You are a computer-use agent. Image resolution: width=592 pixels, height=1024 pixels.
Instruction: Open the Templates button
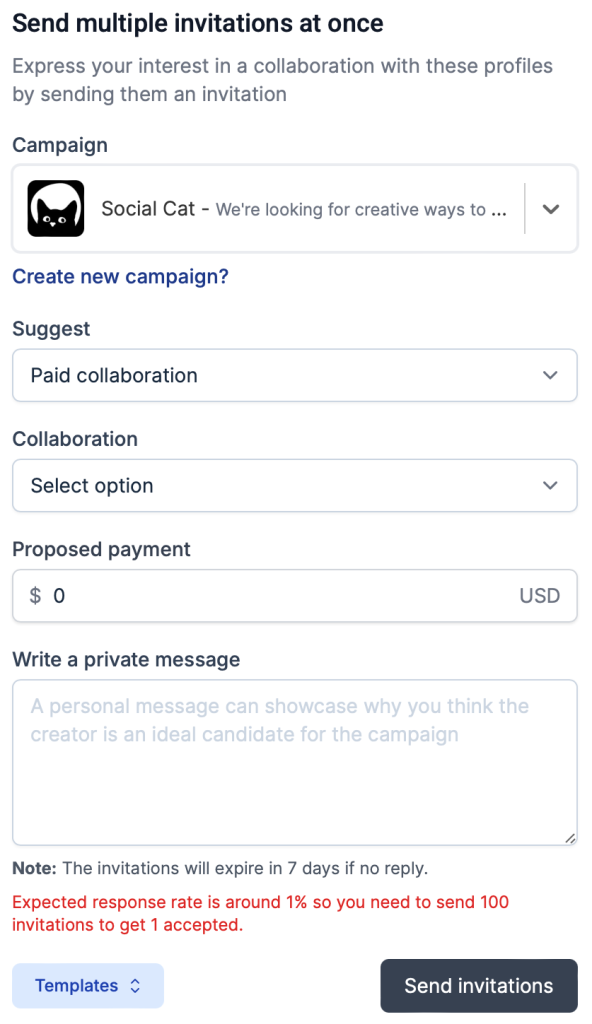click(x=88, y=985)
